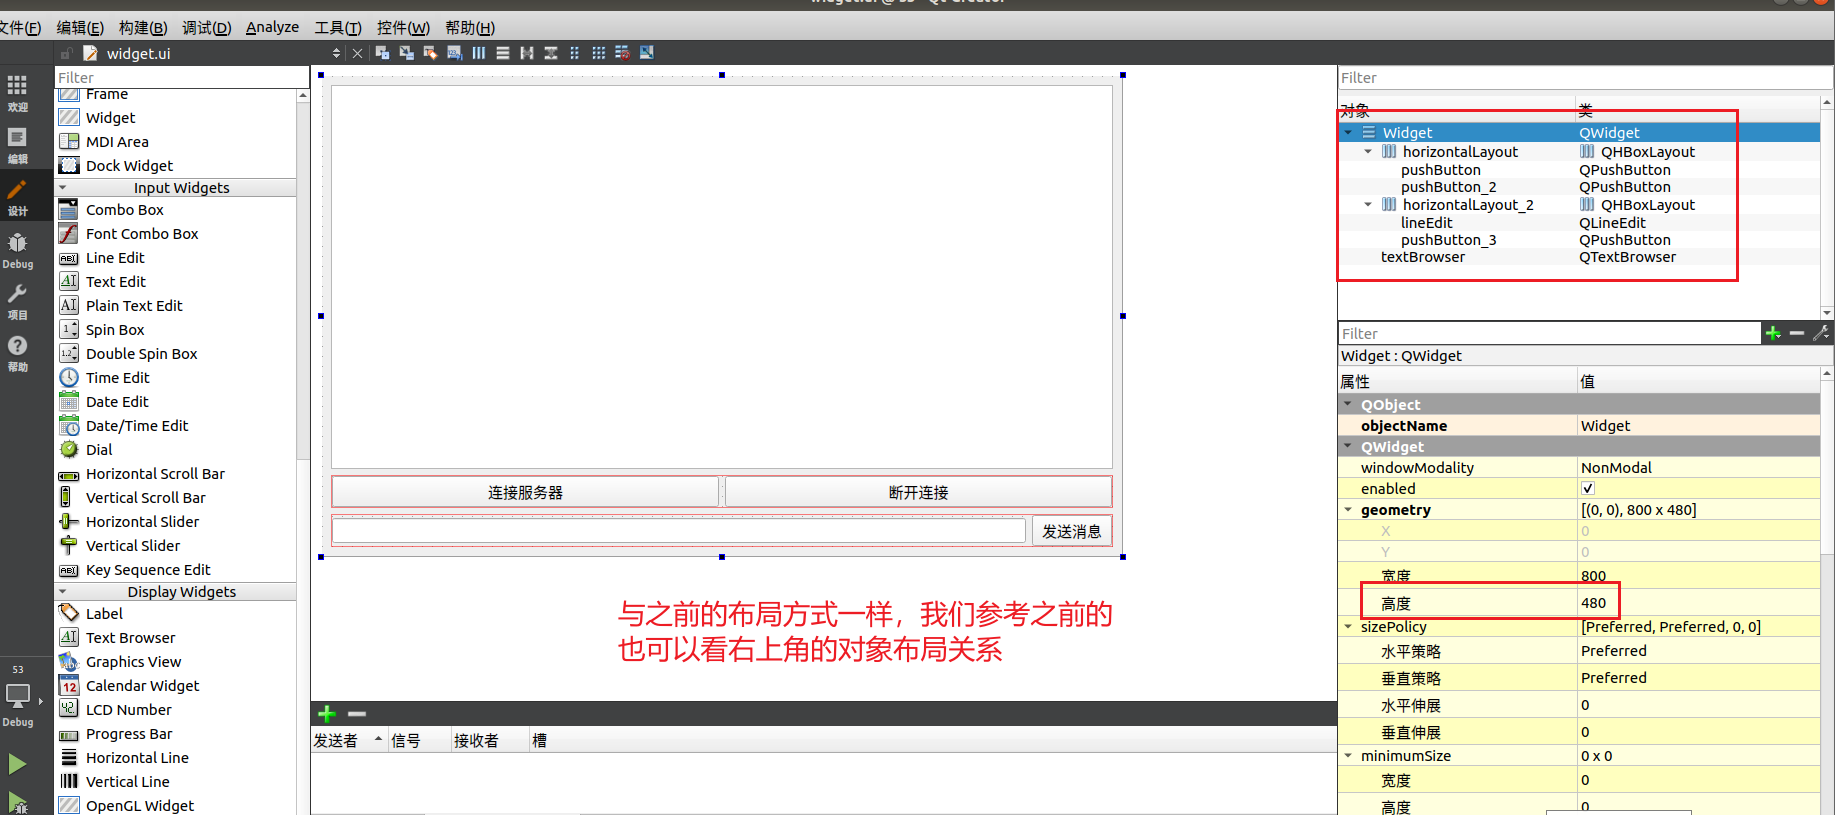Apply Lay Out Vertically in Splitter
This screenshot has height=815, width=1835.
(x=551, y=53)
